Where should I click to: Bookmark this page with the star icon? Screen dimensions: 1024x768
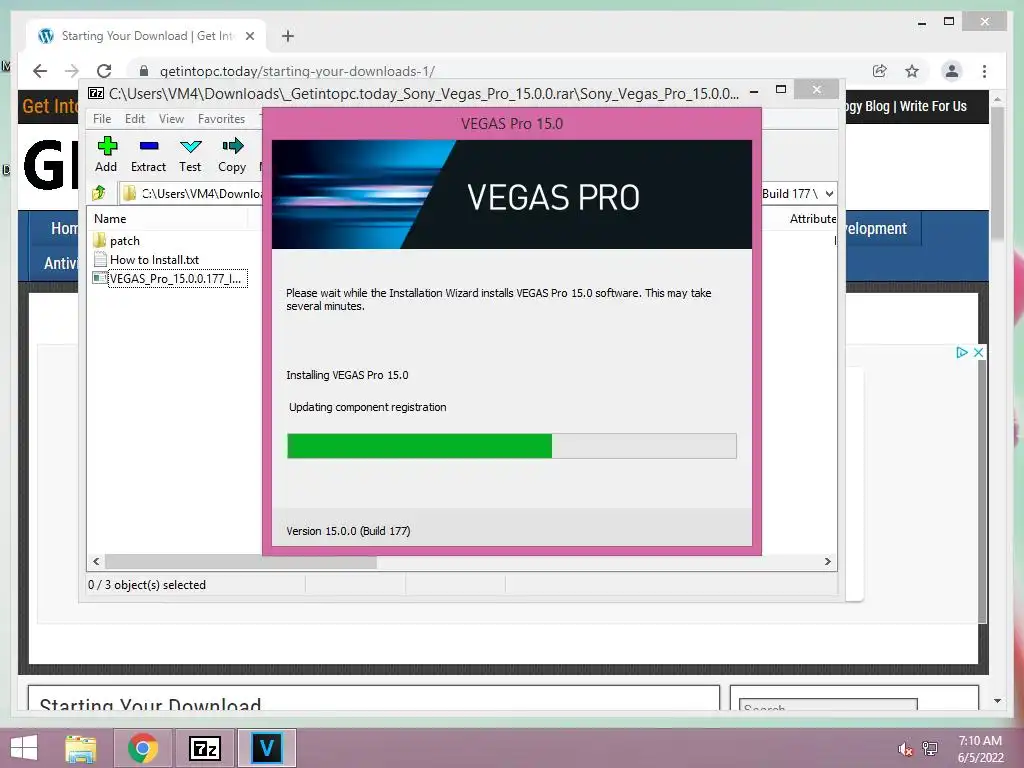[x=912, y=71]
